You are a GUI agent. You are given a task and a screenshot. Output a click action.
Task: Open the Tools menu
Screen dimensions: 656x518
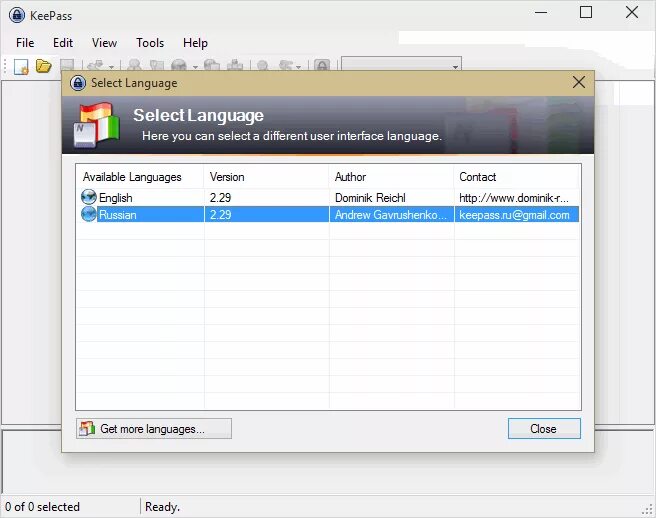point(150,43)
